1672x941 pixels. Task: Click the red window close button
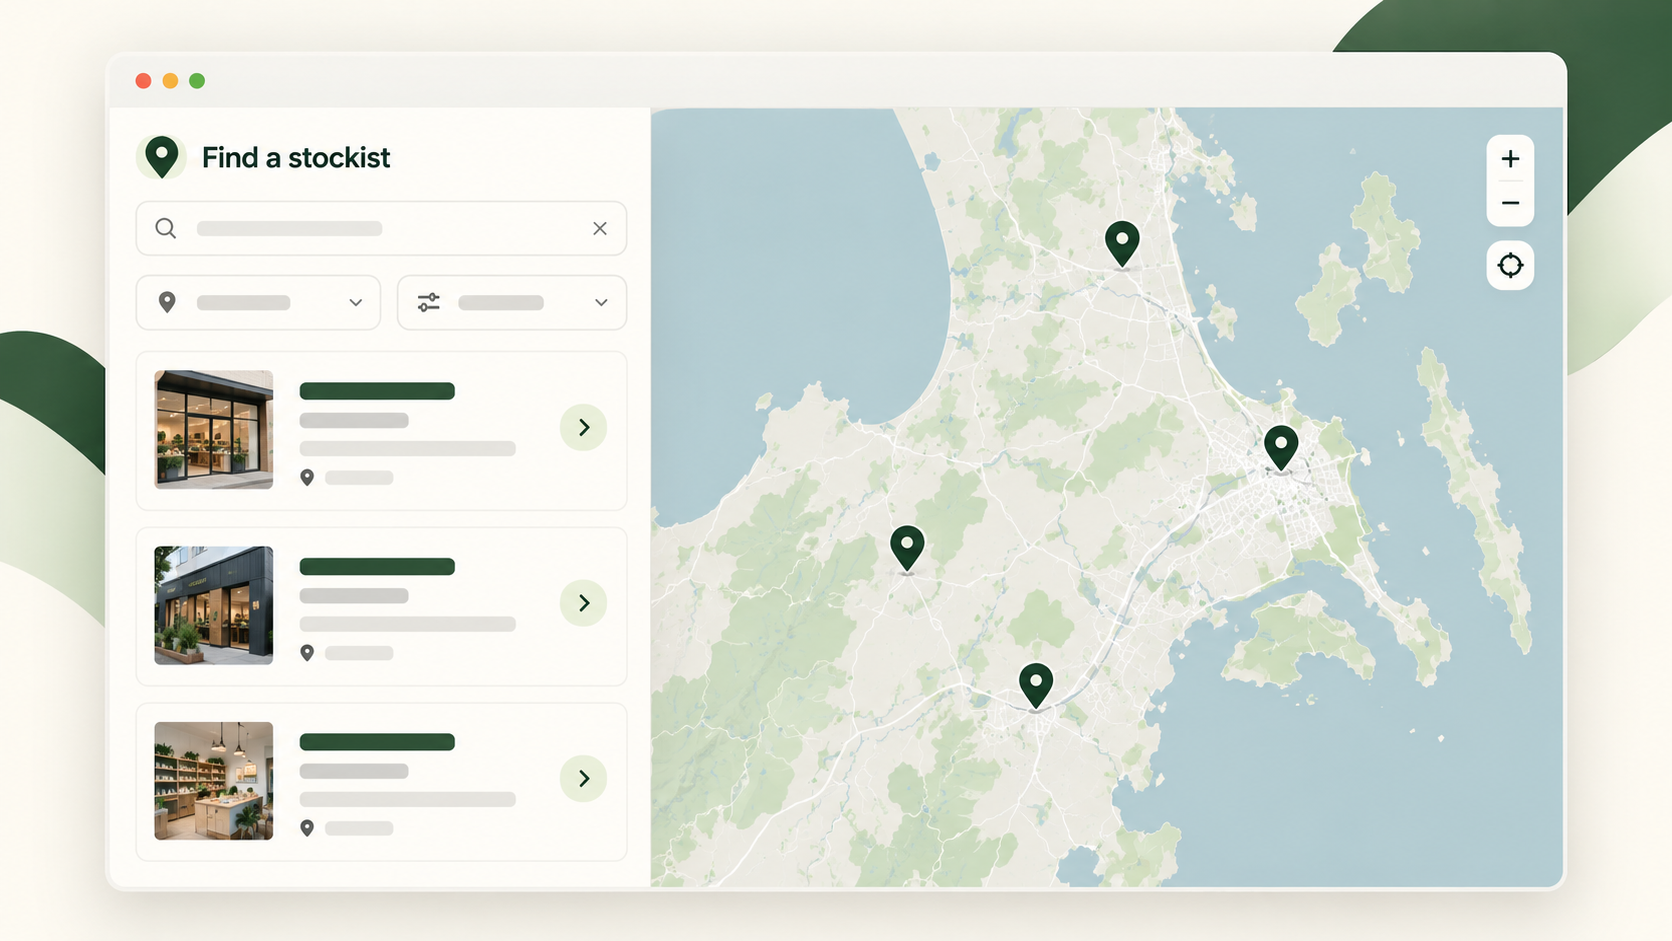point(143,81)
